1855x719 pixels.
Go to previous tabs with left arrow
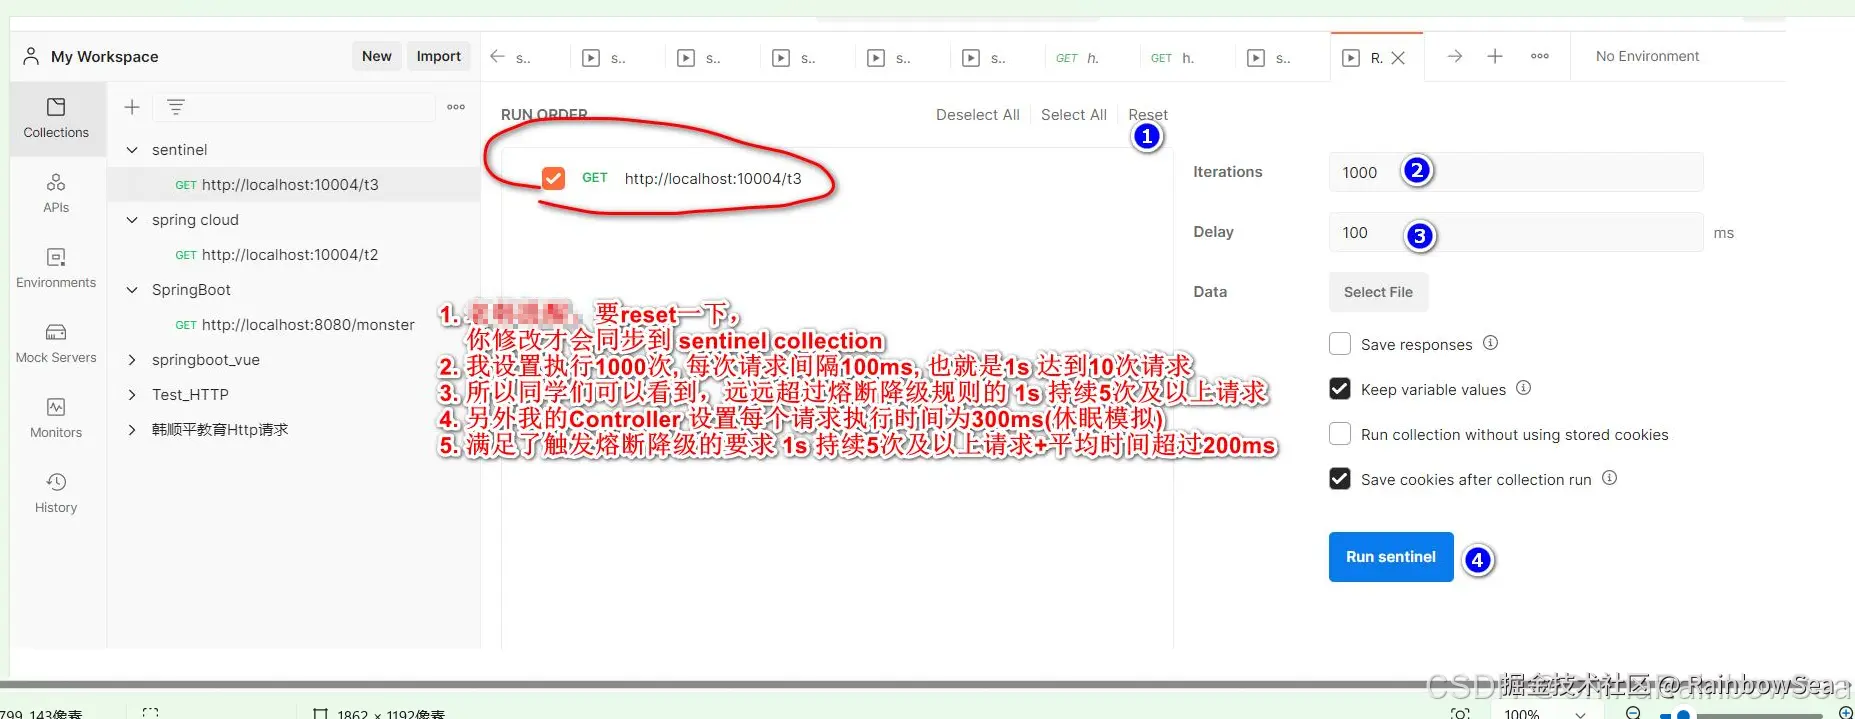(x=497, y=57)
